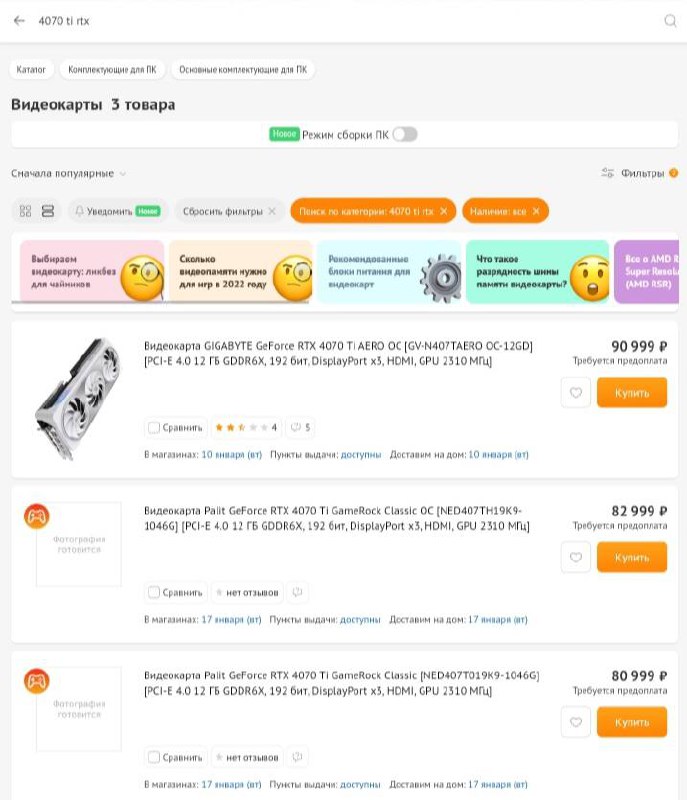Remove the availability filter chip
The width and height of the screenshot is (687, 800).
click(x=536, y=211)
